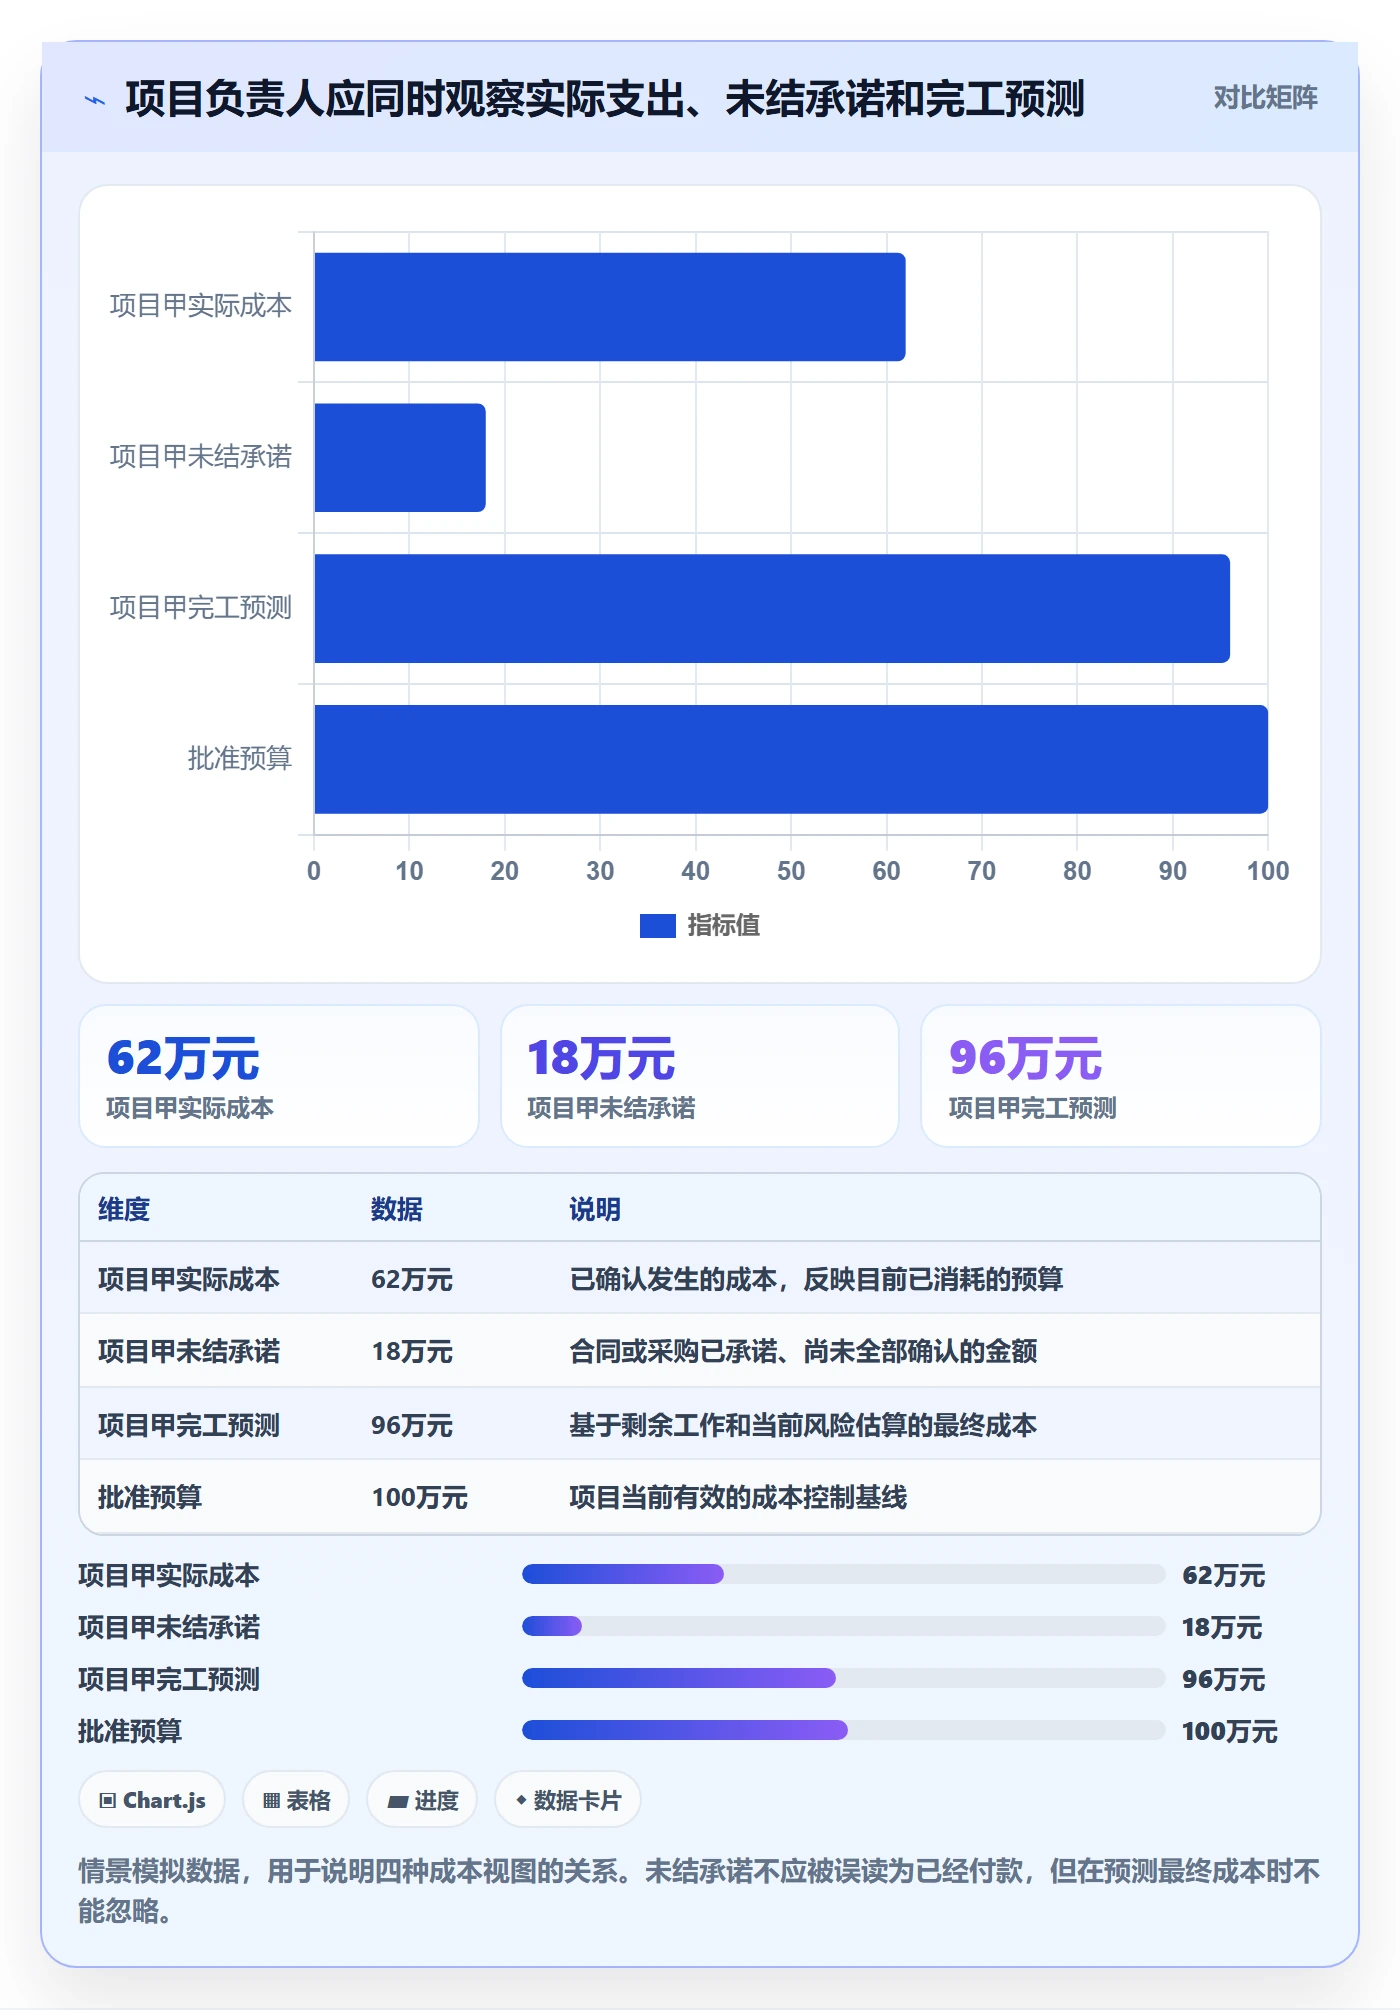The width and height of the screenshot is (1400, 2010).
Task: Click description 基于剩余工作和当前风险估算的最终成本
Action: (x=803, y=1425)
